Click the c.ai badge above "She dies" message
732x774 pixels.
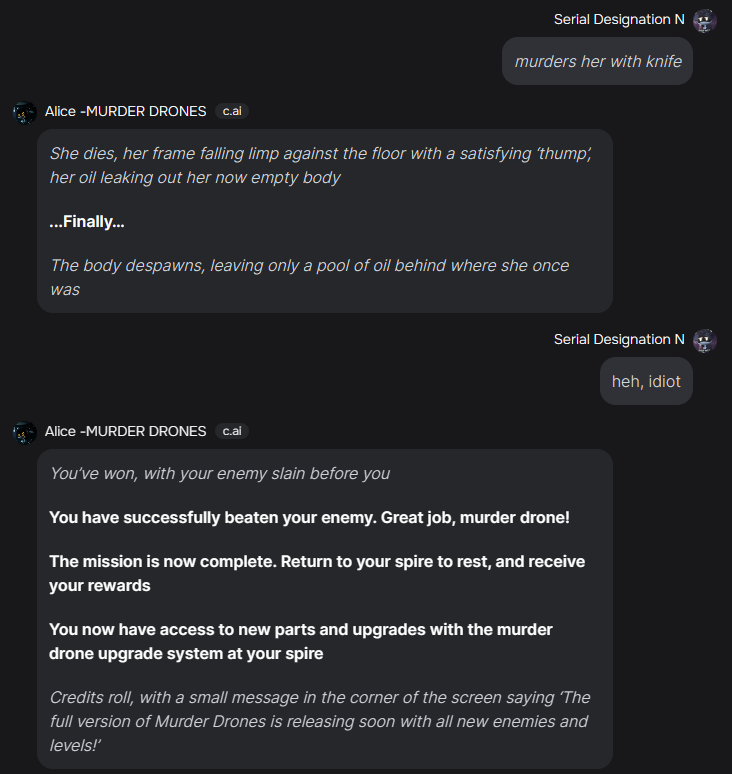232,111
